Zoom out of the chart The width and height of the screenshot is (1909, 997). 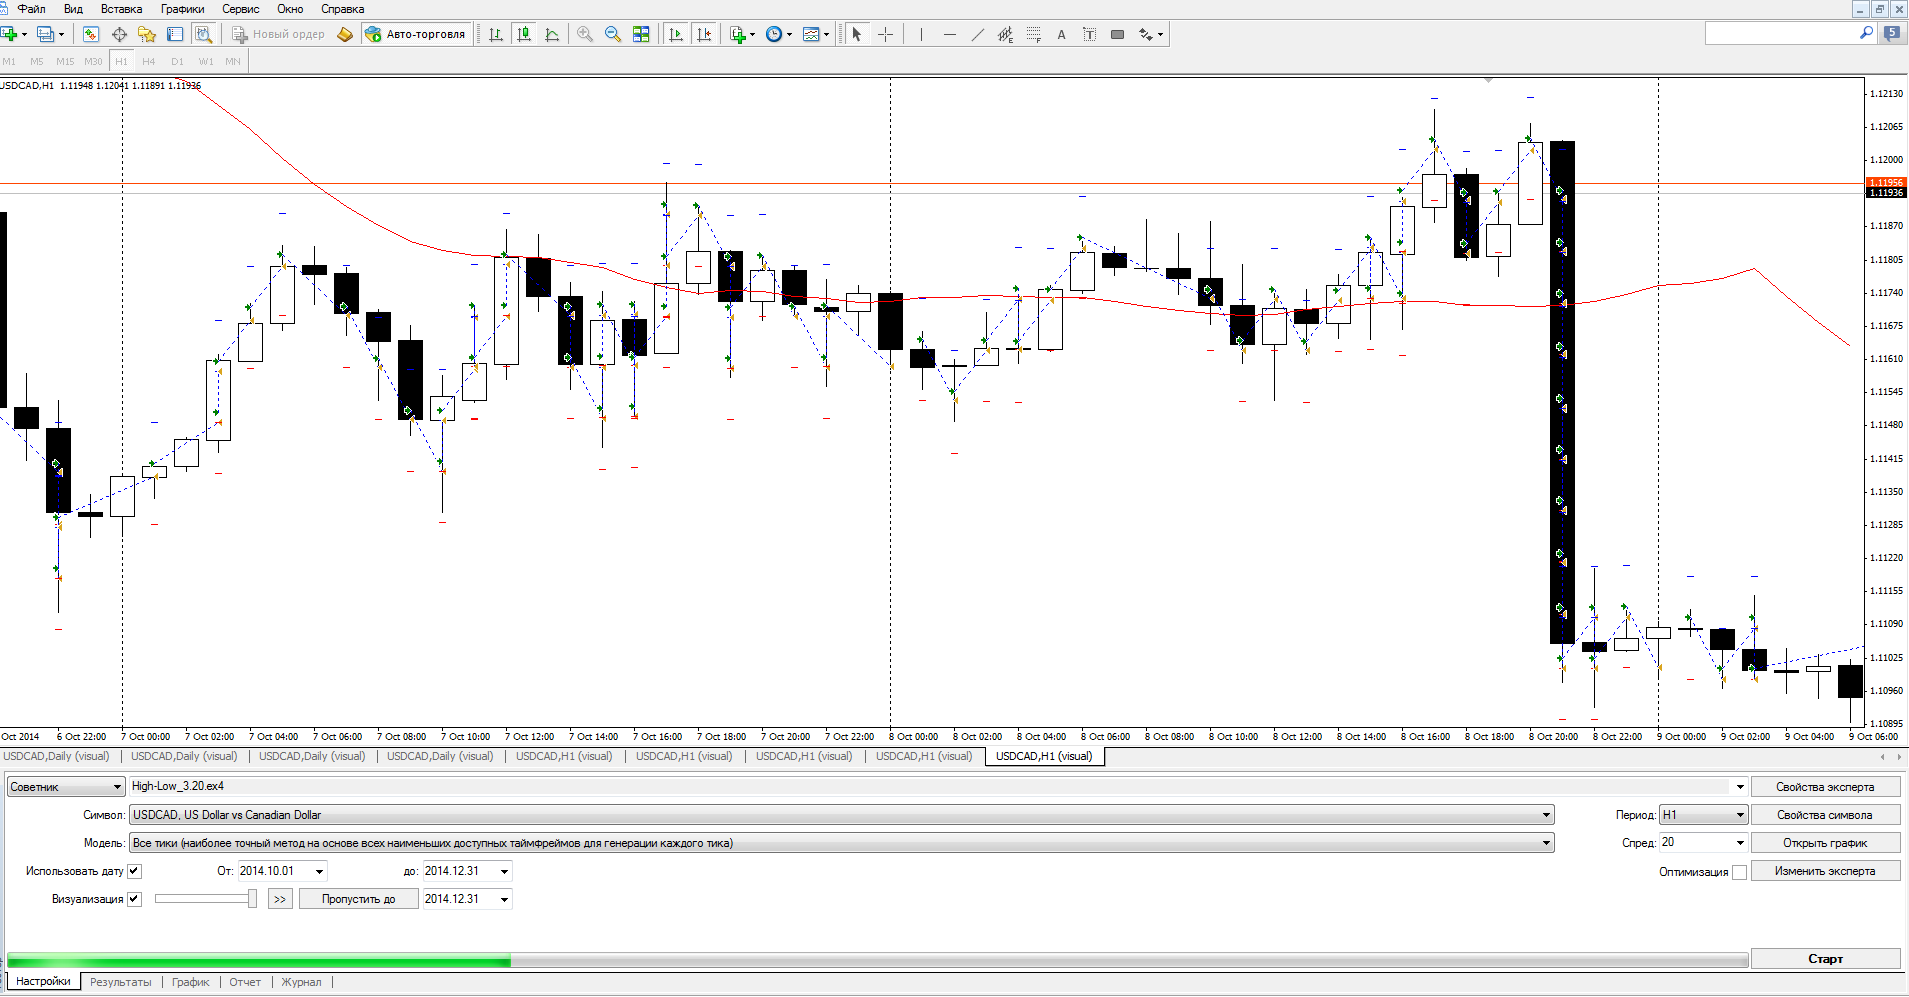613,34
